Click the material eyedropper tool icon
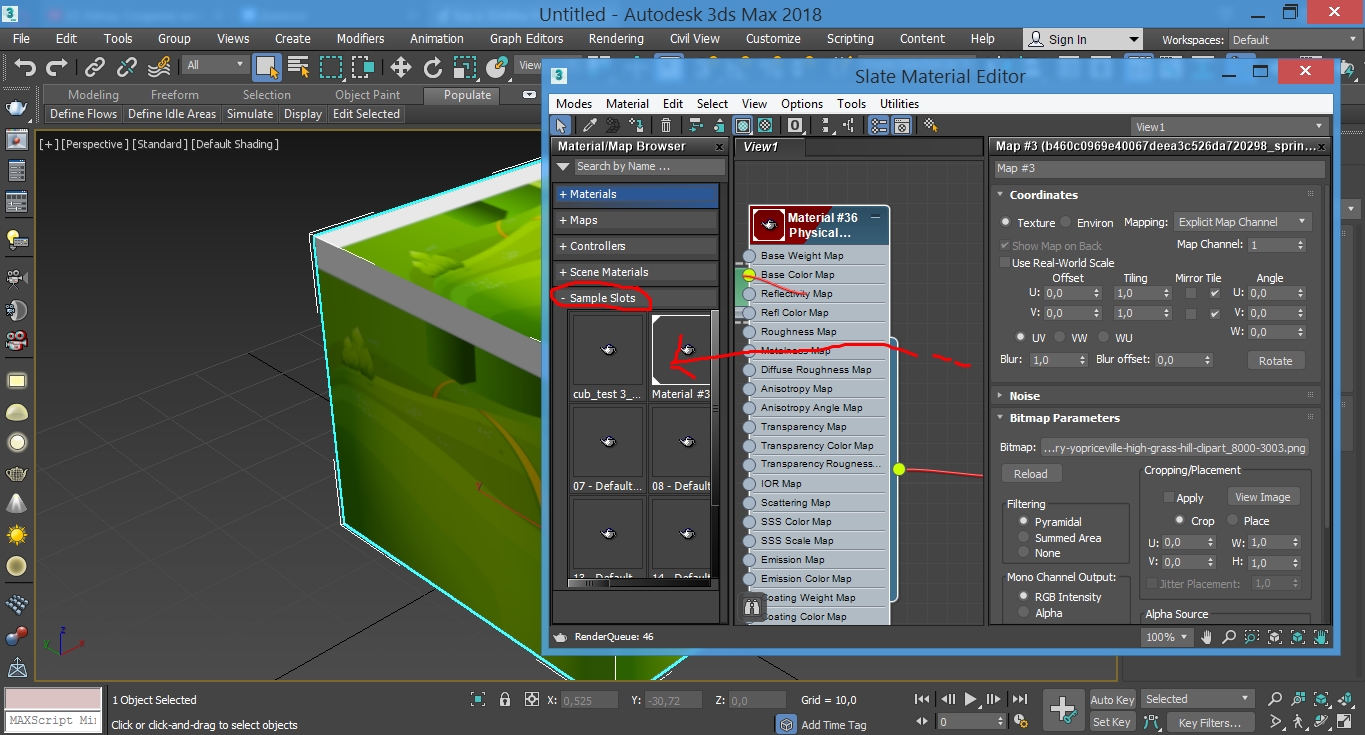1365x735 pixels. tap(590, 126)
